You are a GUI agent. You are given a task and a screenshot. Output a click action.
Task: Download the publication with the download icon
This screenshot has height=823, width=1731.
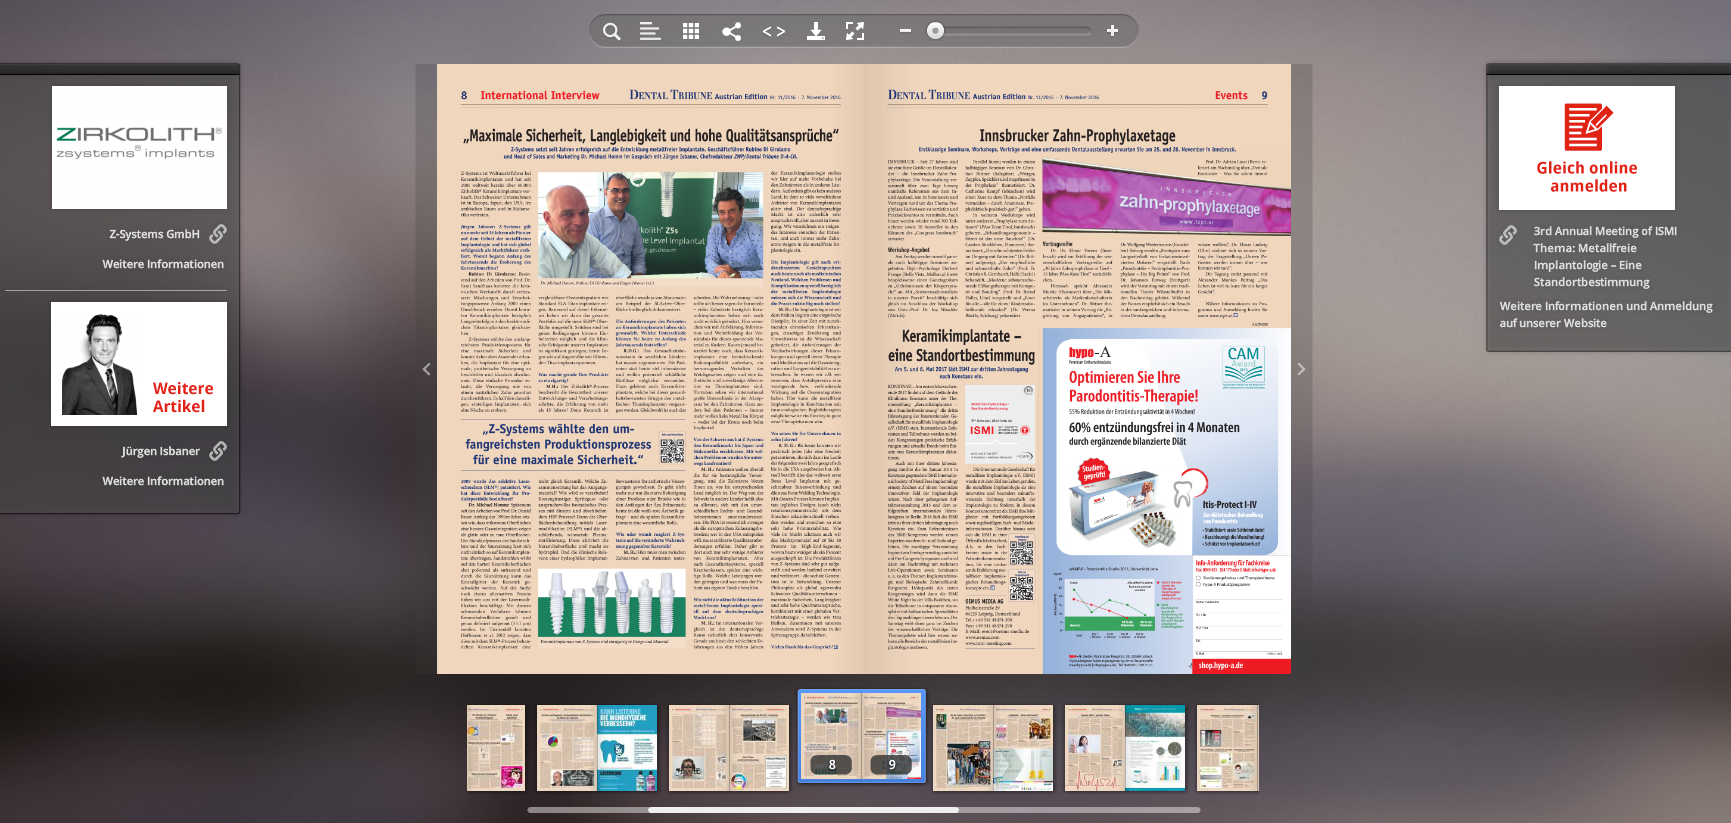816,31
